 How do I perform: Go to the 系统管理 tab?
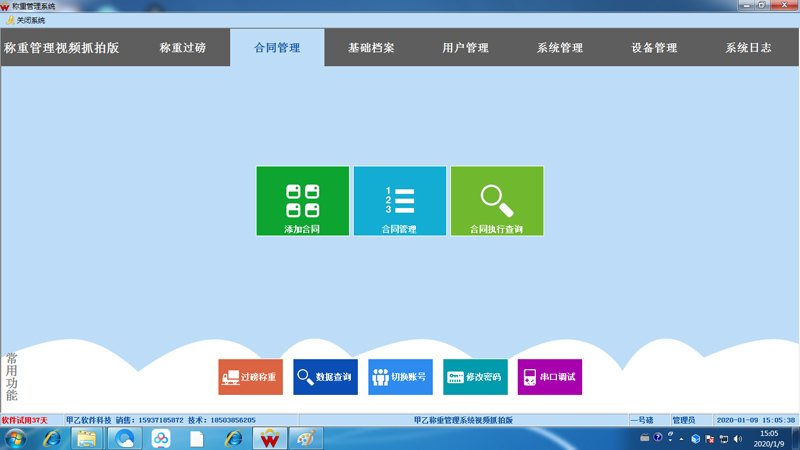coord(559,48)
